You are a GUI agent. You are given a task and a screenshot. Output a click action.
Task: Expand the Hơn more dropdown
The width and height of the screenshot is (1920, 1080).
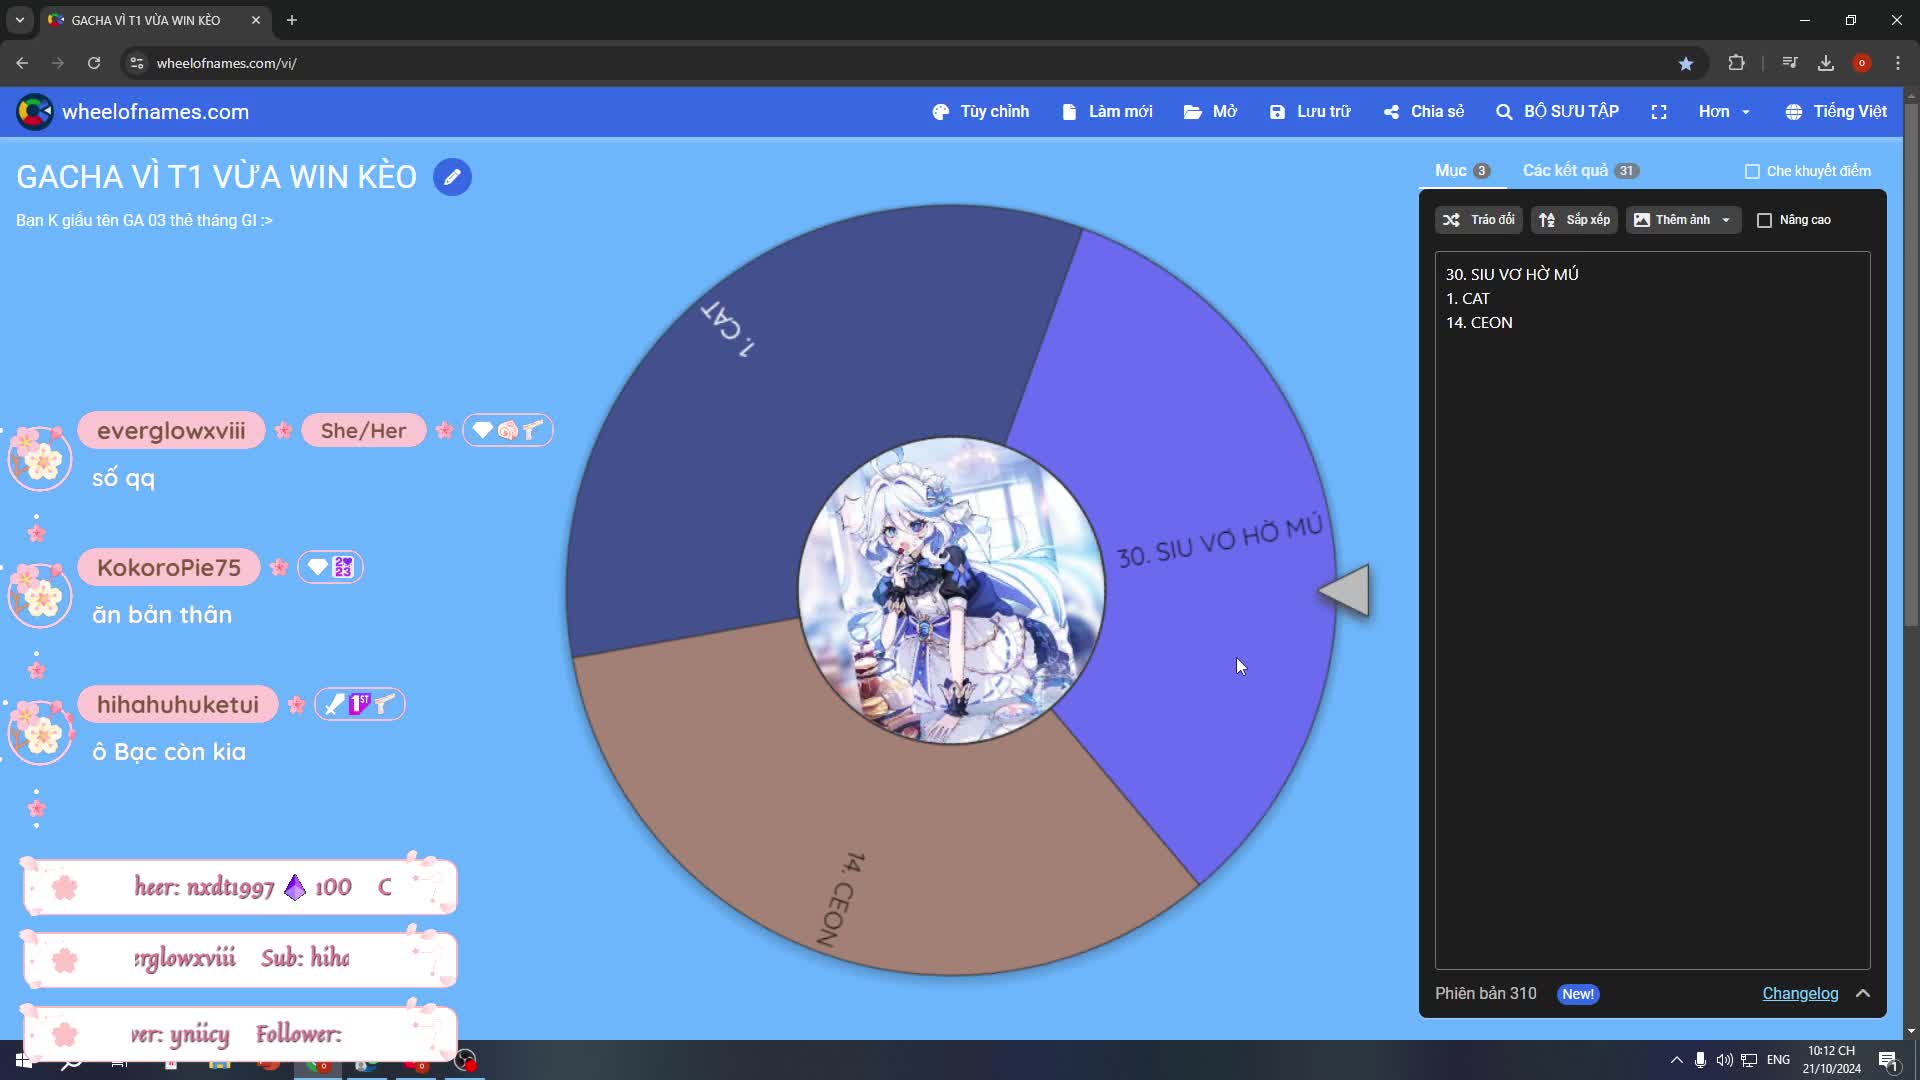(x=1724, y=112)
